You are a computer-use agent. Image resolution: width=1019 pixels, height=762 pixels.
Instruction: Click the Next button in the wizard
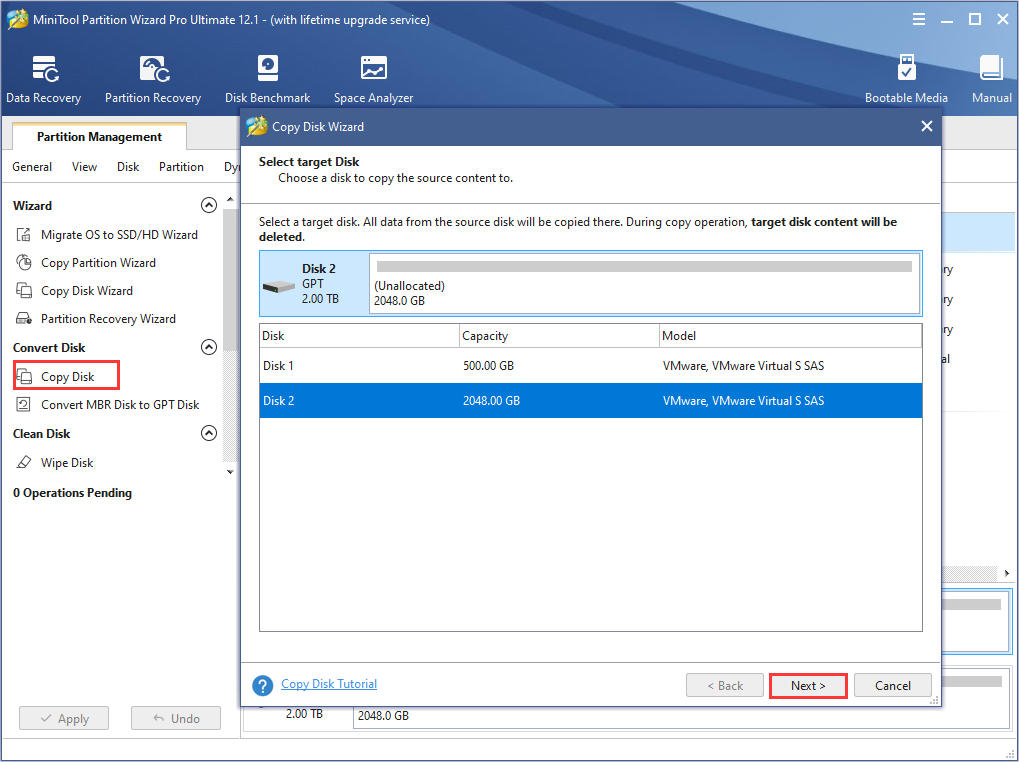[x=808, y=685]
